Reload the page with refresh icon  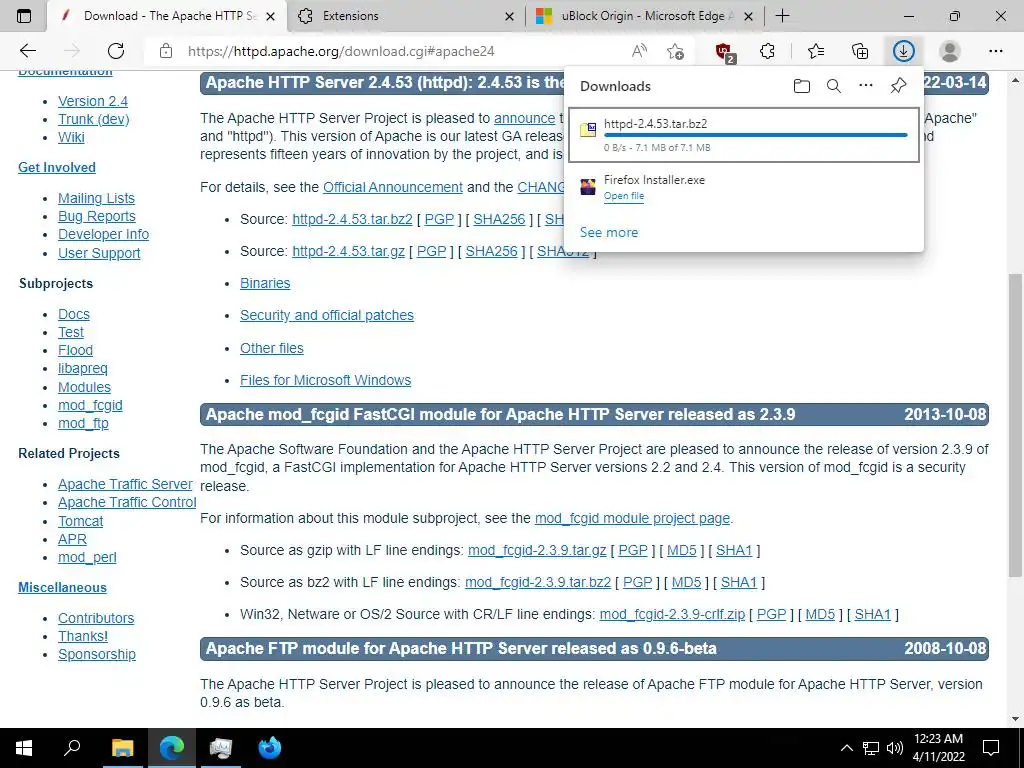tap(116, 51)
